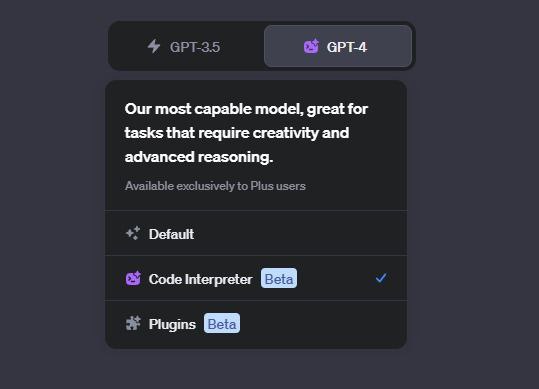Click the sparkles icon beside Default
This screenshot has height=389, width=539.
(133, 233)
